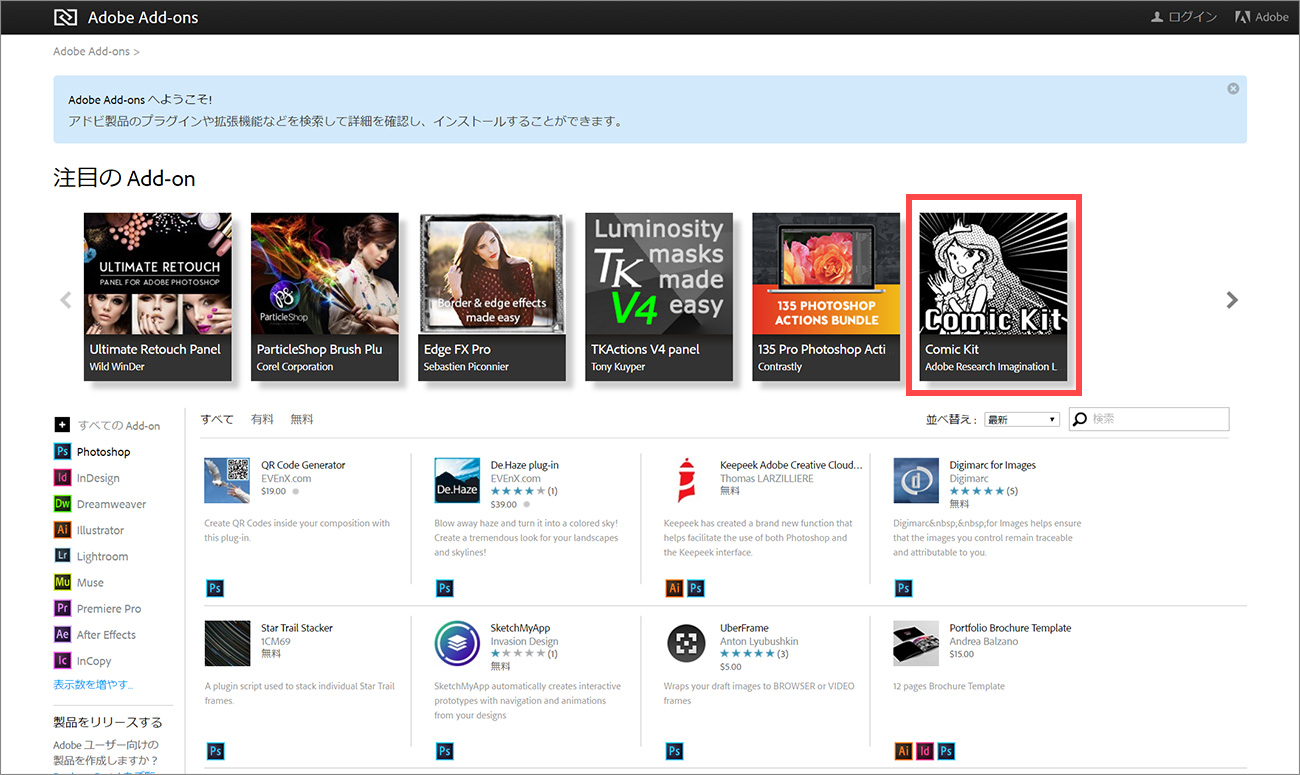Open Digimarc for Images title link
Viewport: 1300px width, 775px height.
click(x=993, y=465)
